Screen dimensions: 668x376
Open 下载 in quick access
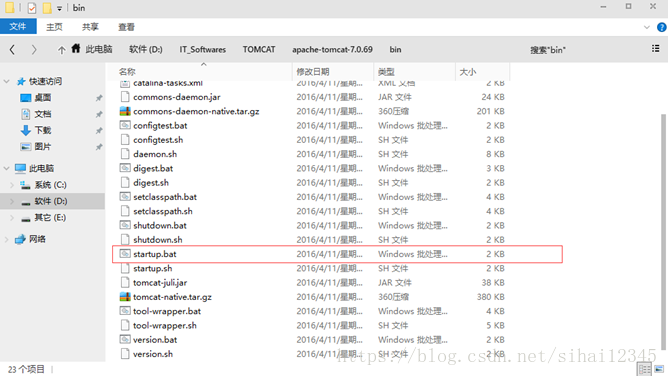[x=43, y=130]
